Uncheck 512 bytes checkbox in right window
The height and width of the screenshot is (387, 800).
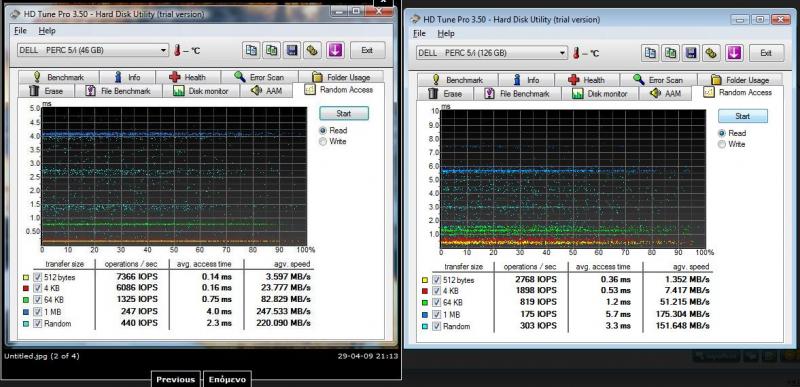pyautogui.click(x=436, y=279)
